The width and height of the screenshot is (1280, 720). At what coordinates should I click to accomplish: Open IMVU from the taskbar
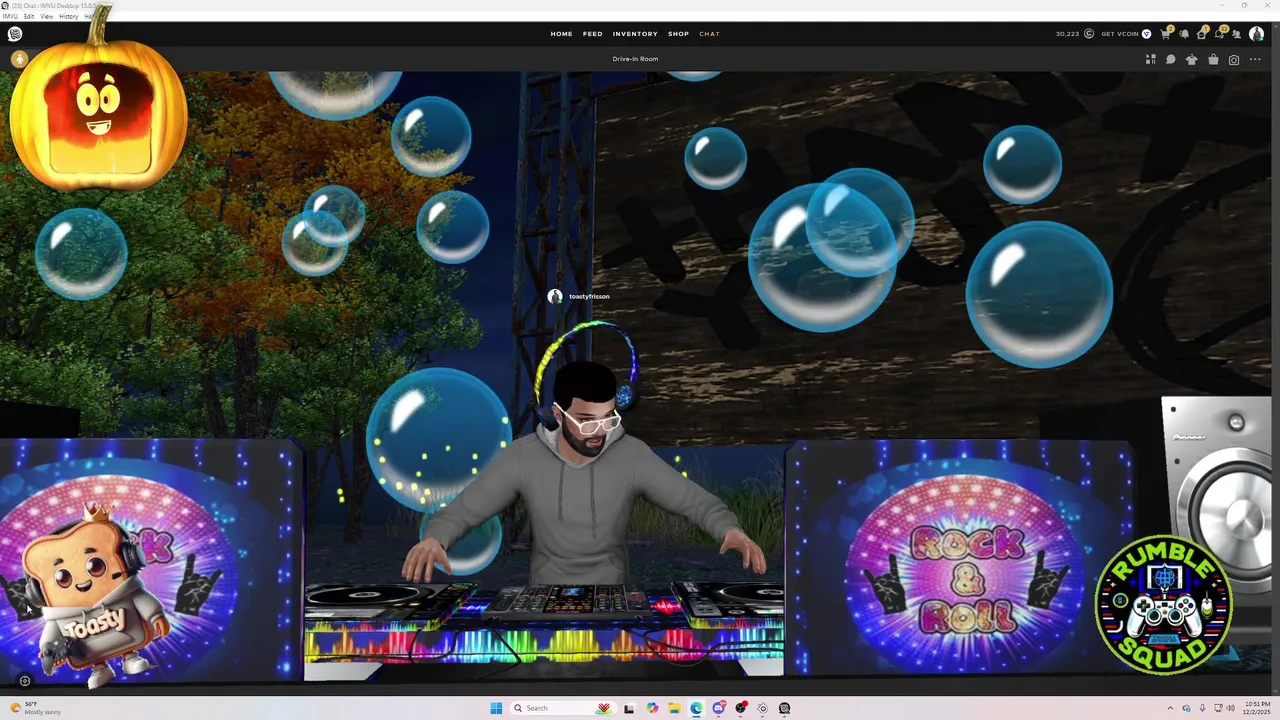784,708
